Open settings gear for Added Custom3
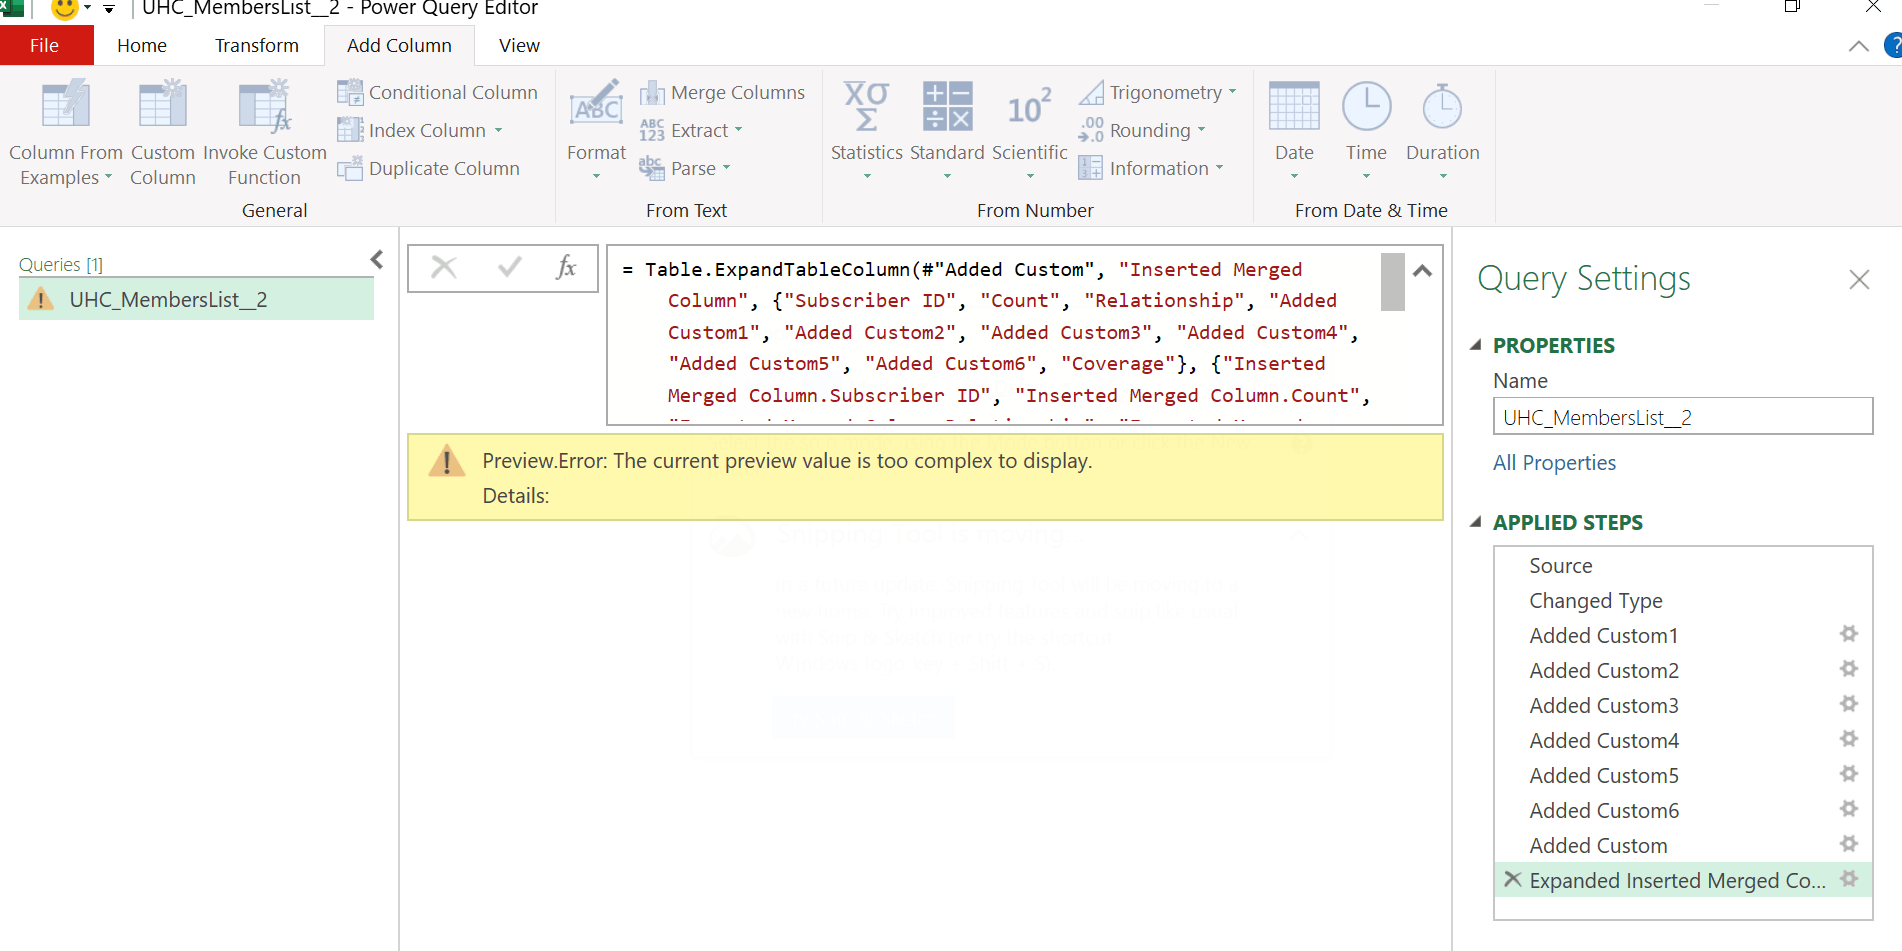The width and height of the screenshot is (1902, 951). 1849,704
